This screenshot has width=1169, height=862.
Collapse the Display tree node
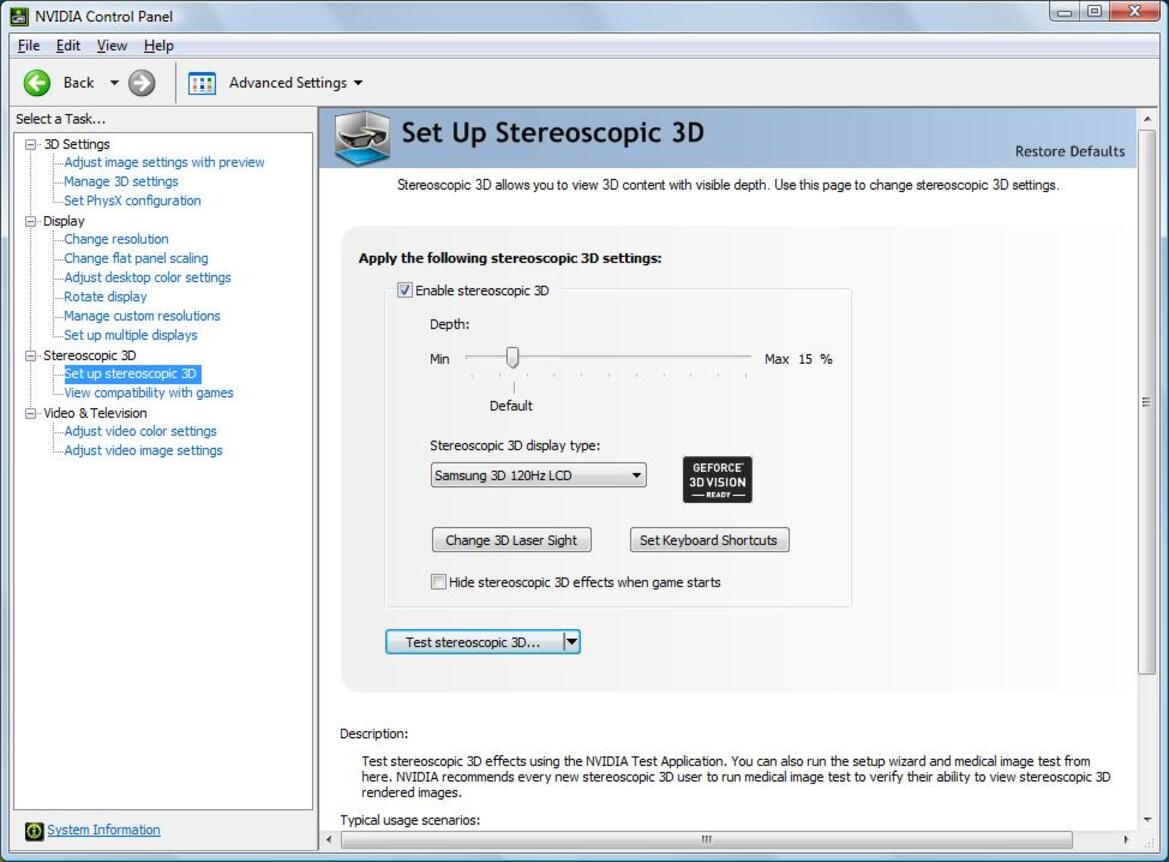[x=31, y=221]
